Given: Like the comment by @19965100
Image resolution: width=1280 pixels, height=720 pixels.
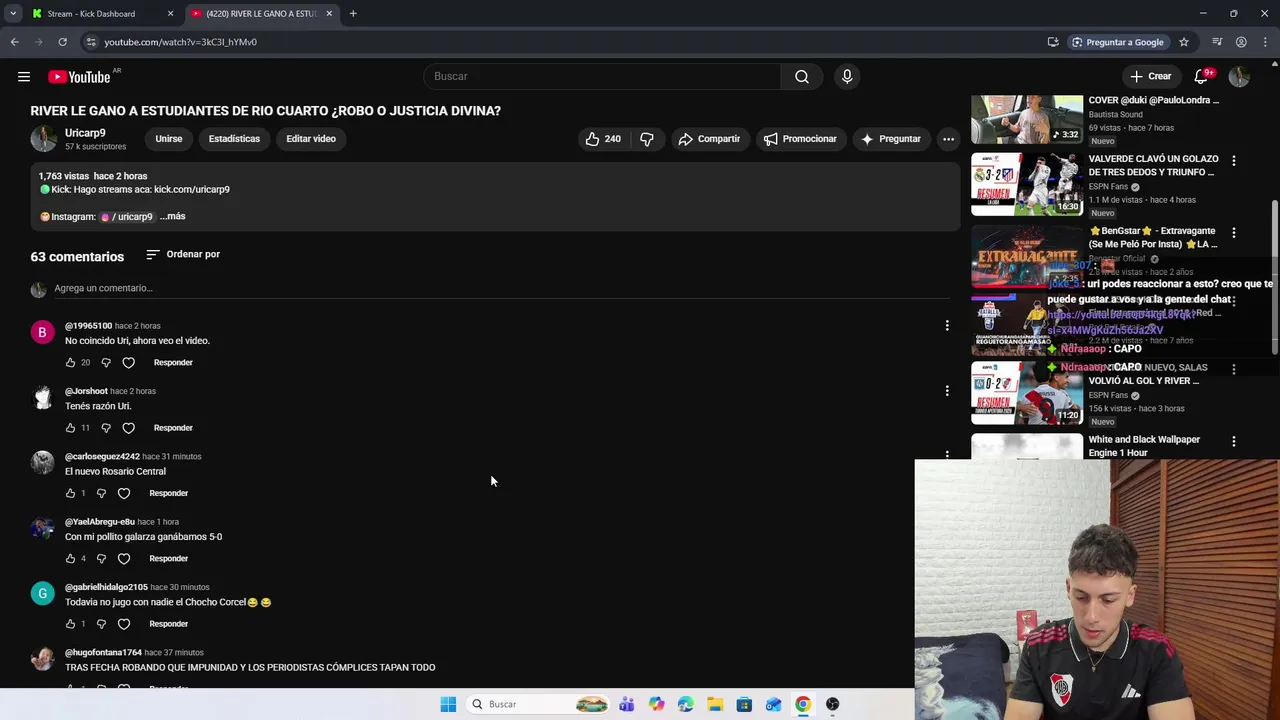Looking at the screenshot, I should (70, 362).
